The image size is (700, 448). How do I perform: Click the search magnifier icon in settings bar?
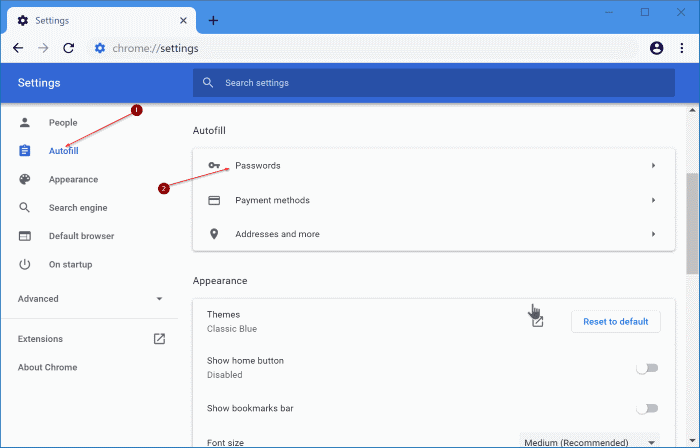pyautogui.click(x=208, y=83)
